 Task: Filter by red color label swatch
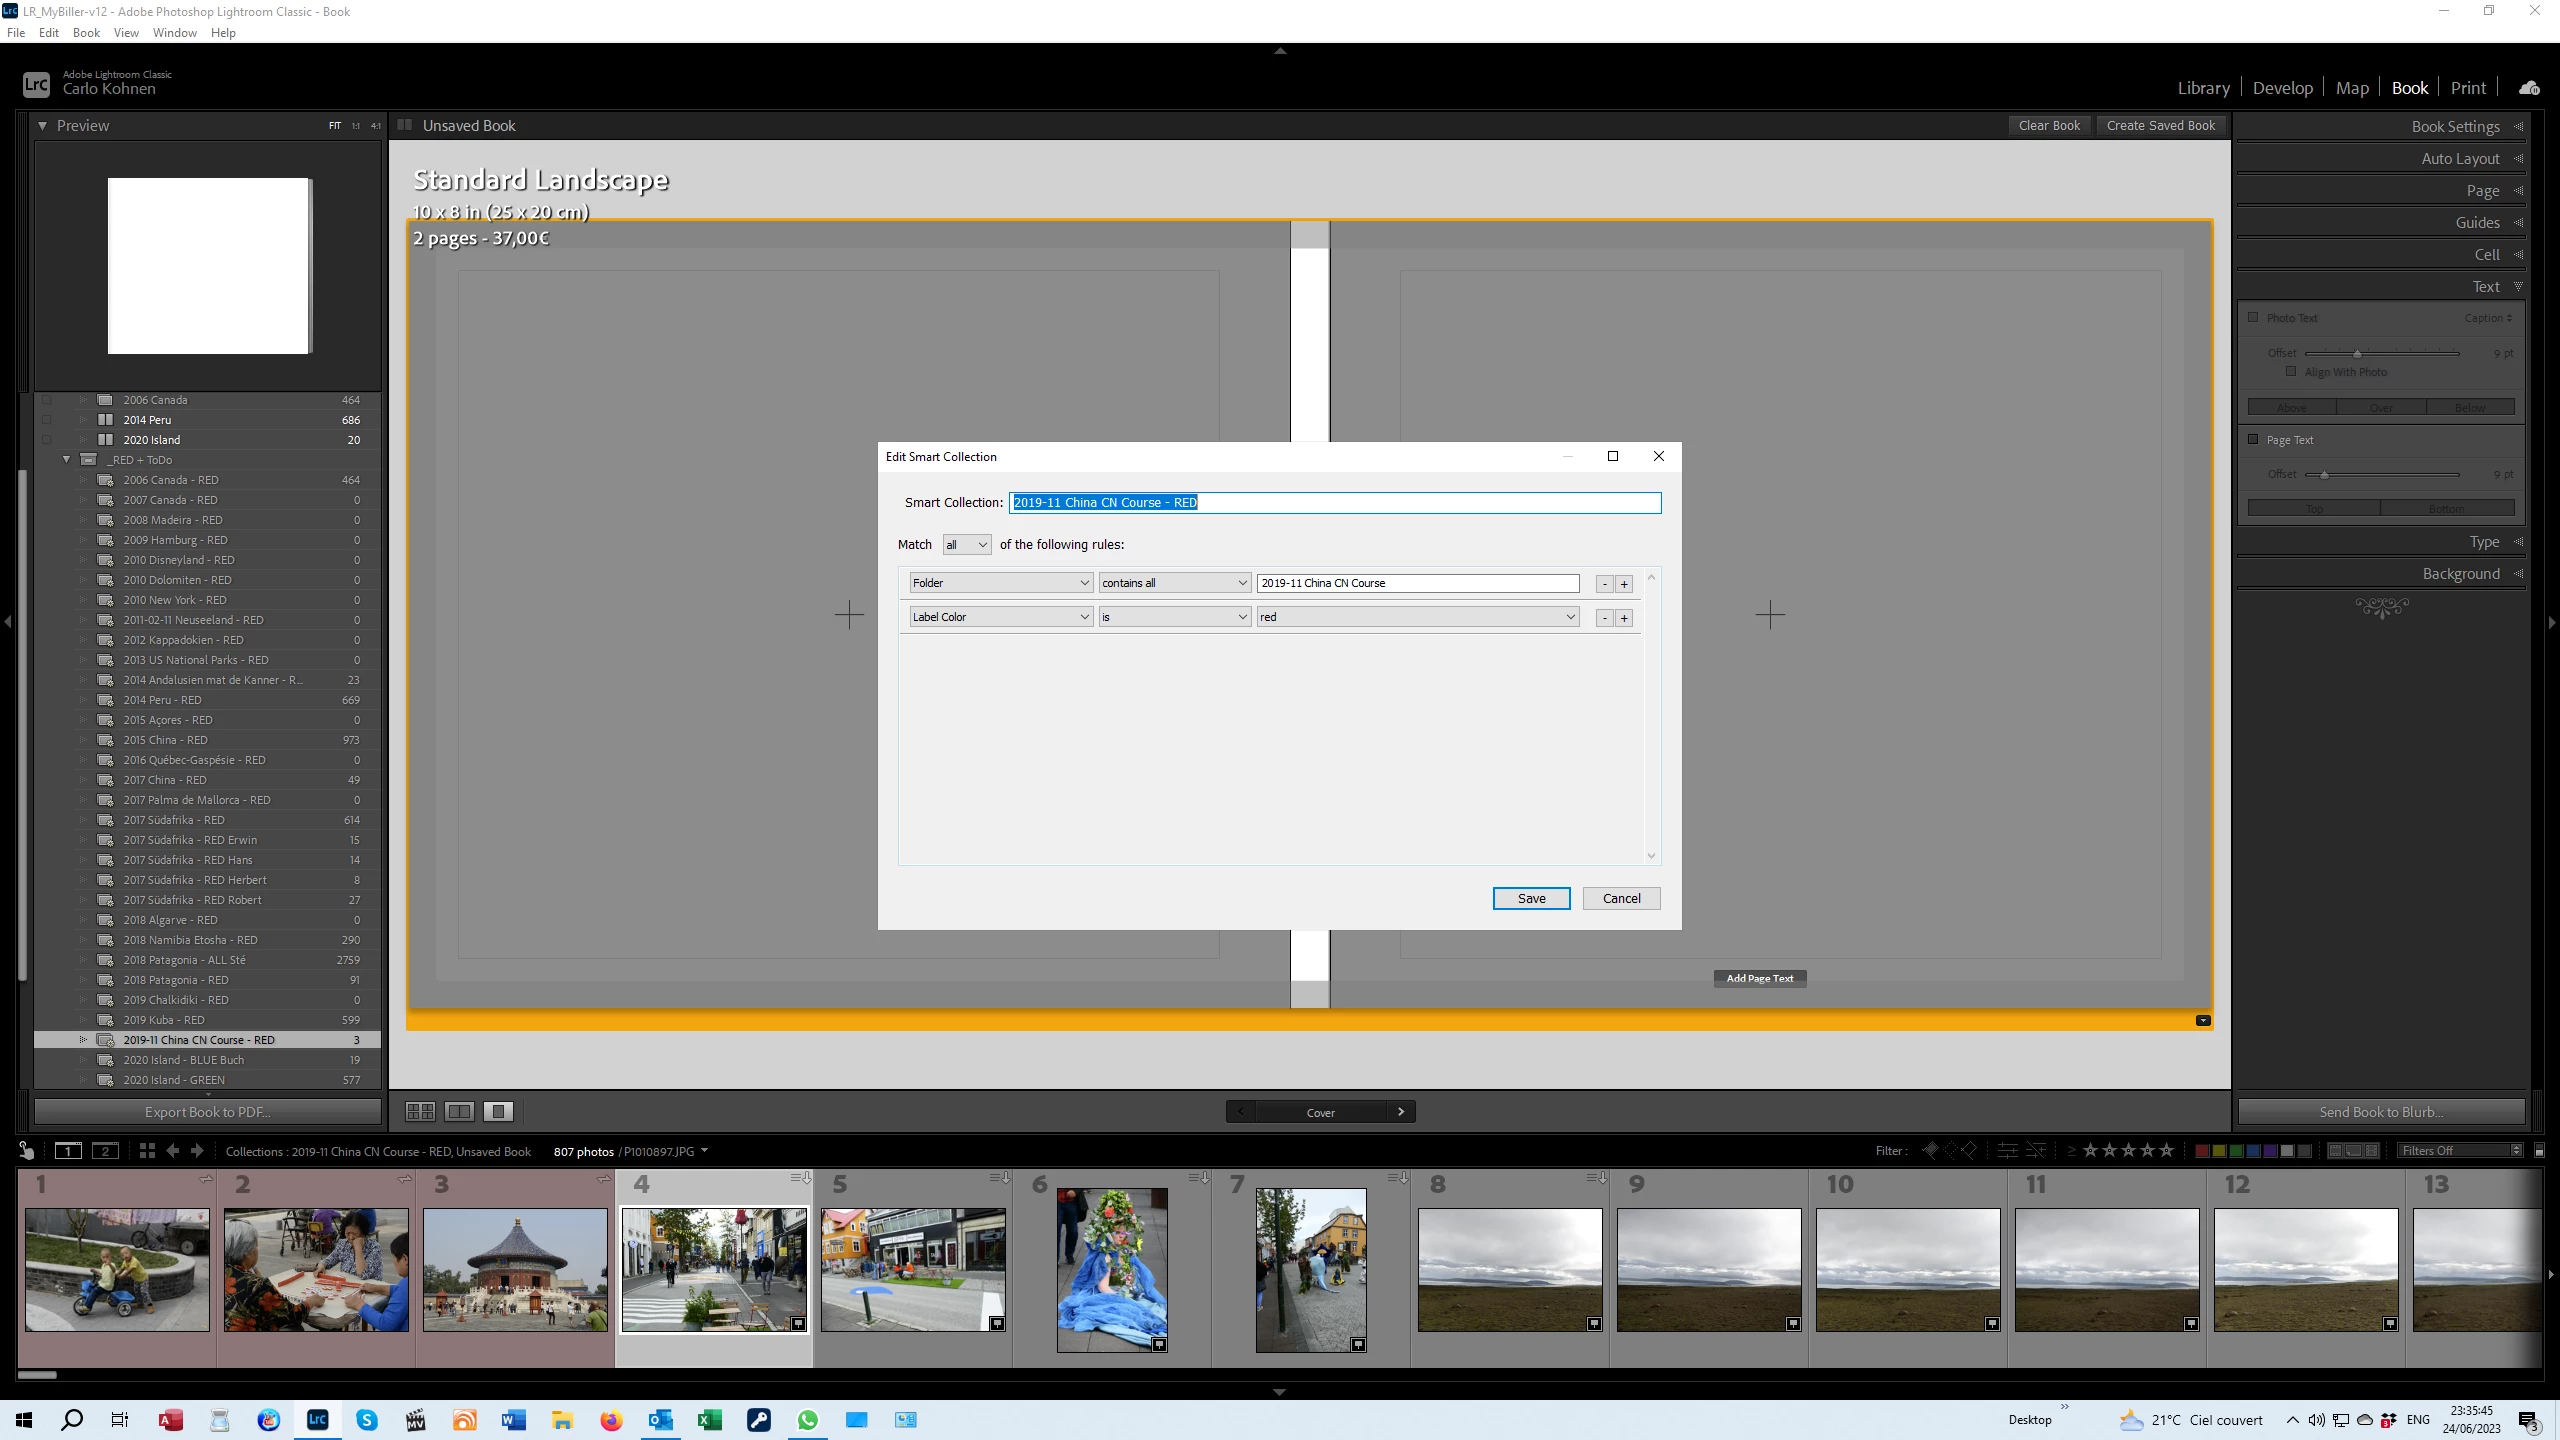tap(2201, 1151)
